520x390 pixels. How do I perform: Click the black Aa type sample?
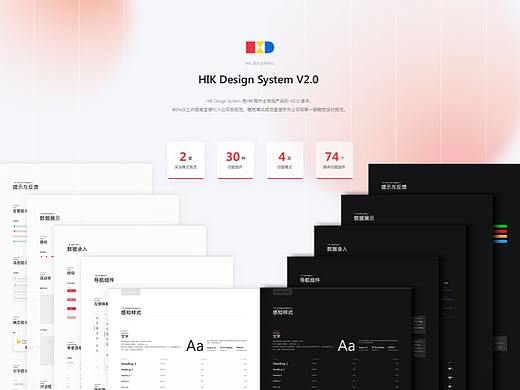(195, 346)
